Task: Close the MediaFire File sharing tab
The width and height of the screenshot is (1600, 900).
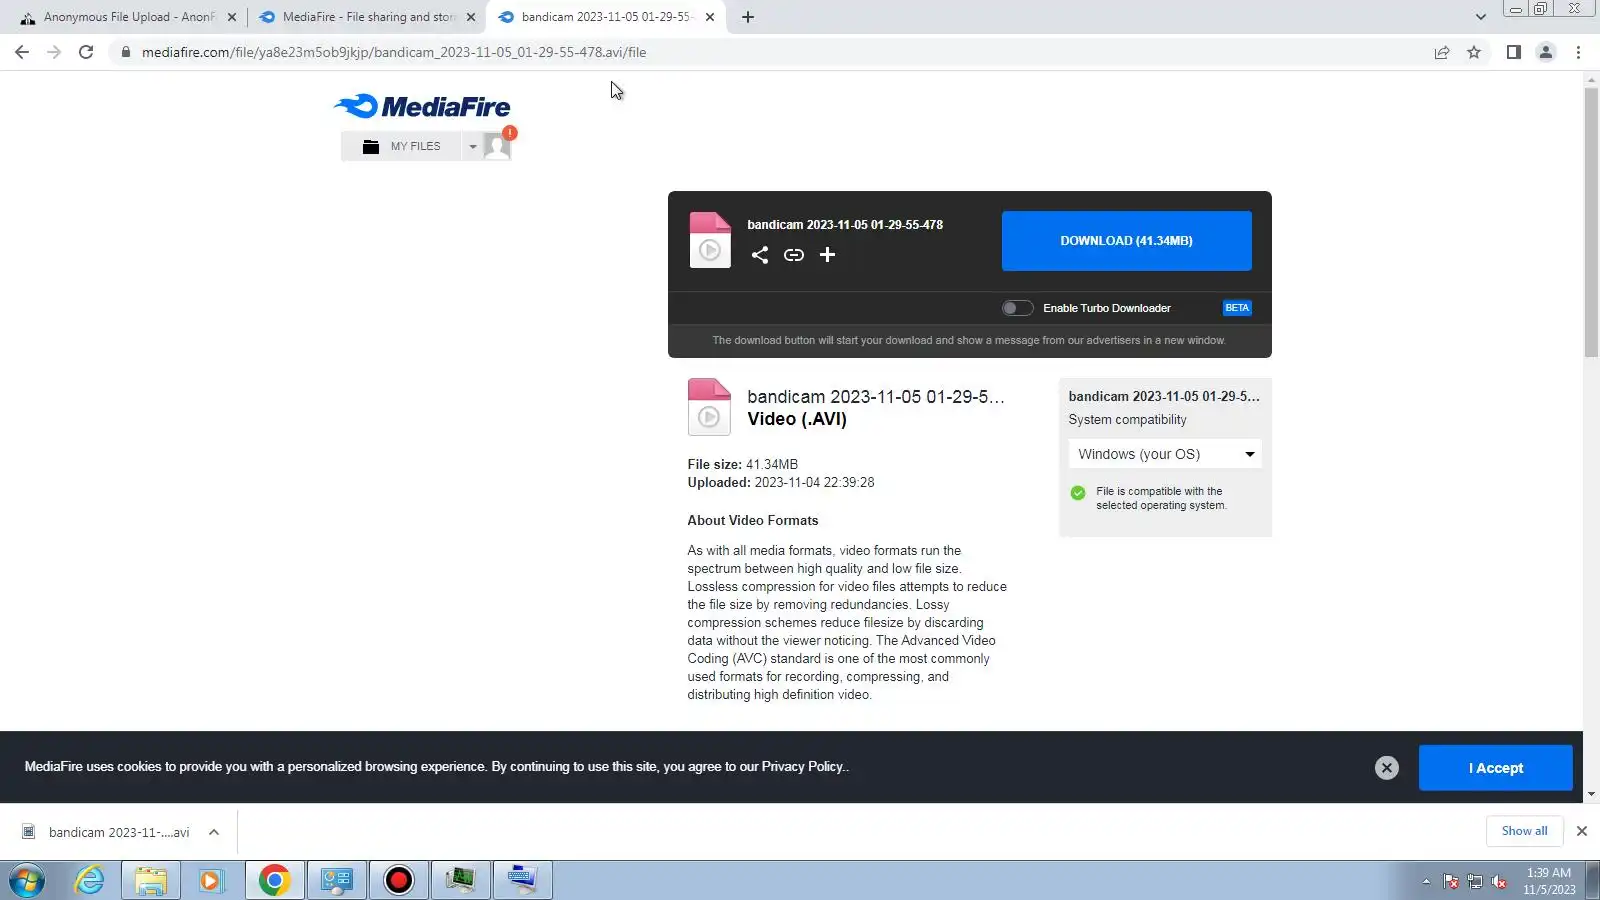Action: (471, 17)
